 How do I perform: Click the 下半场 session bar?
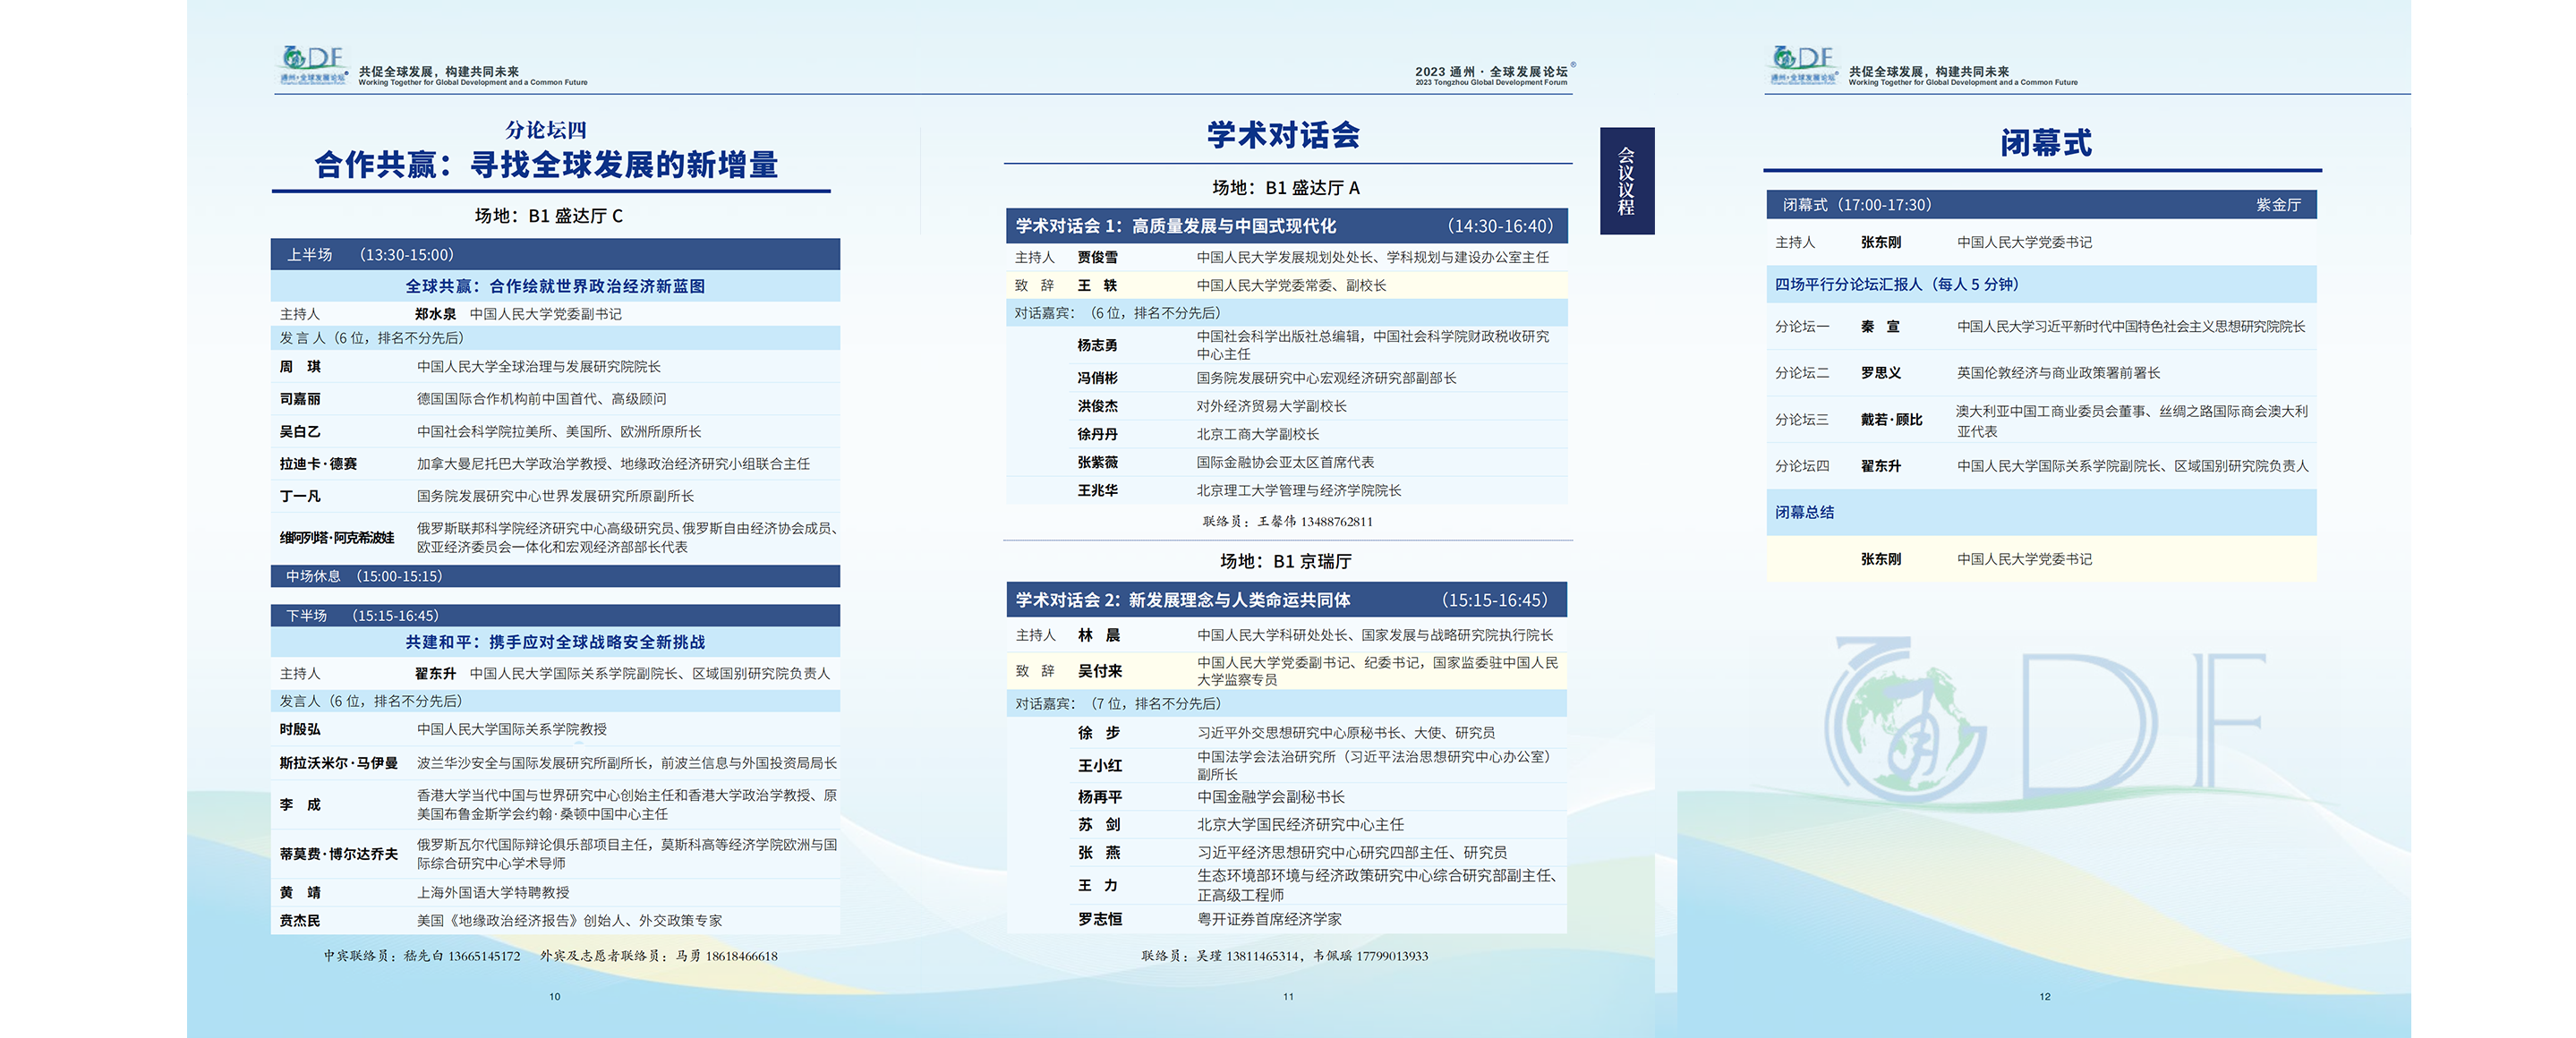pyautogui.click(x=555, y=615)
